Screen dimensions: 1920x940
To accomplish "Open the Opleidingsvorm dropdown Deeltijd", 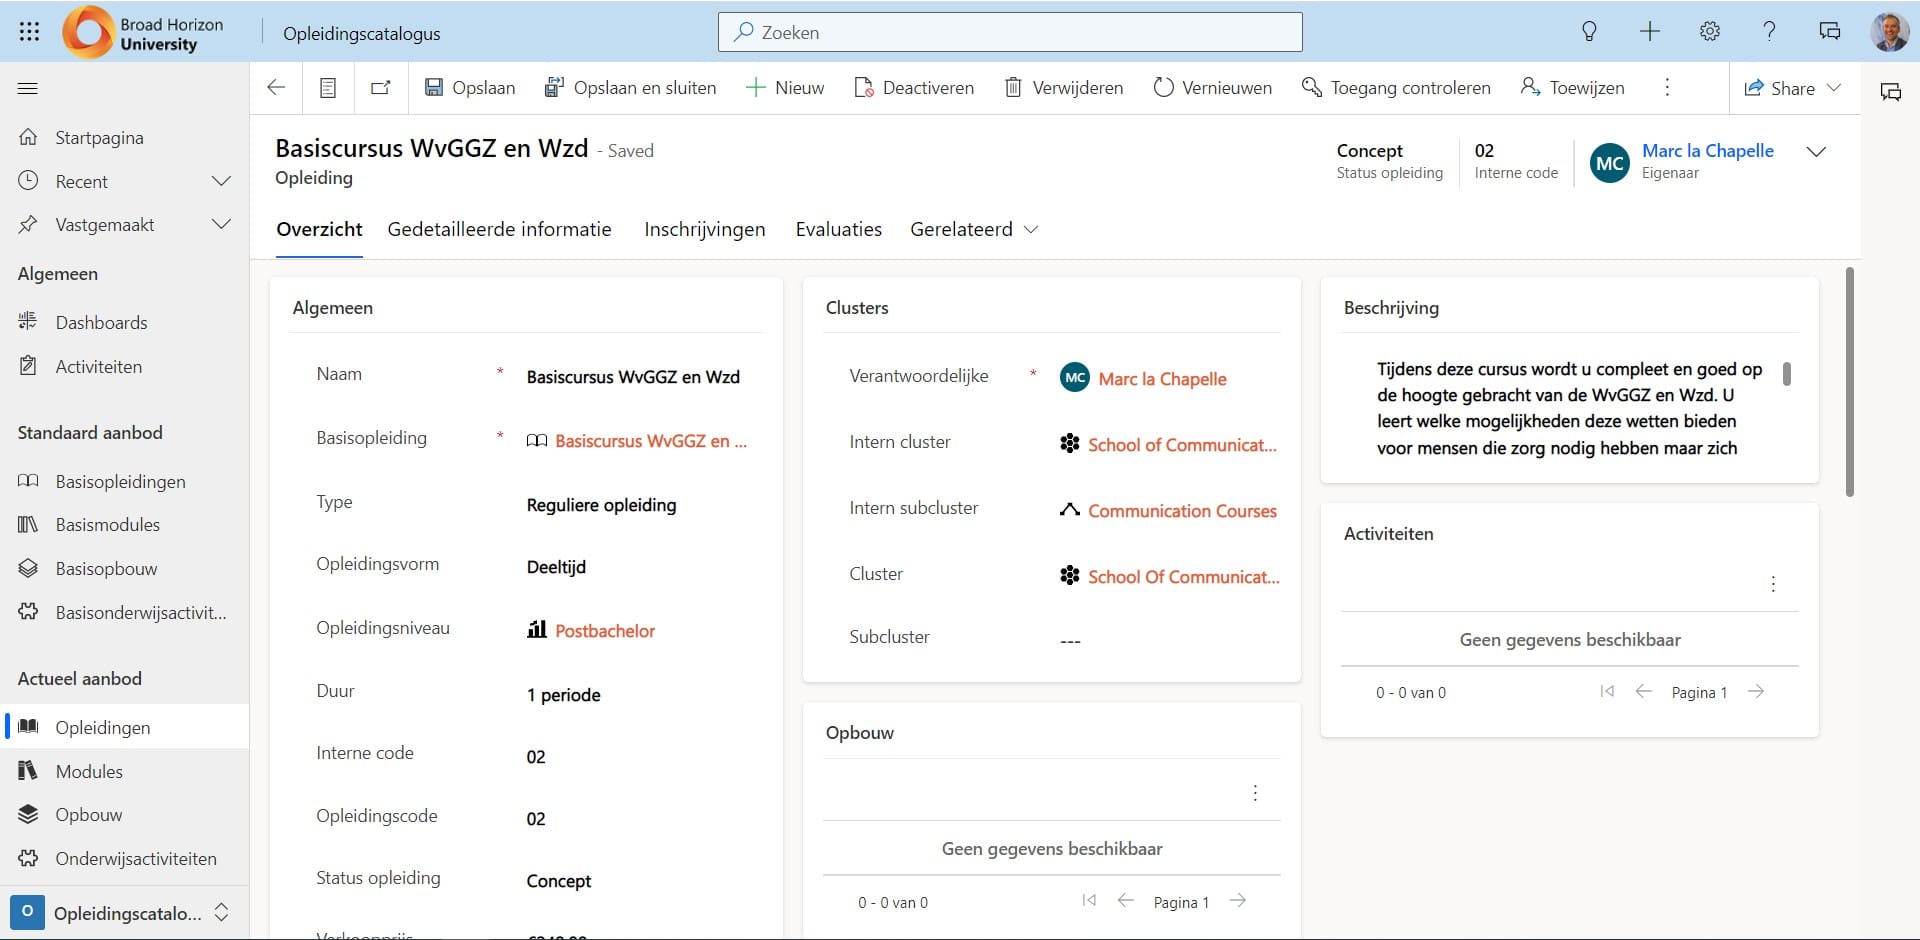I will tap(556, 567).
